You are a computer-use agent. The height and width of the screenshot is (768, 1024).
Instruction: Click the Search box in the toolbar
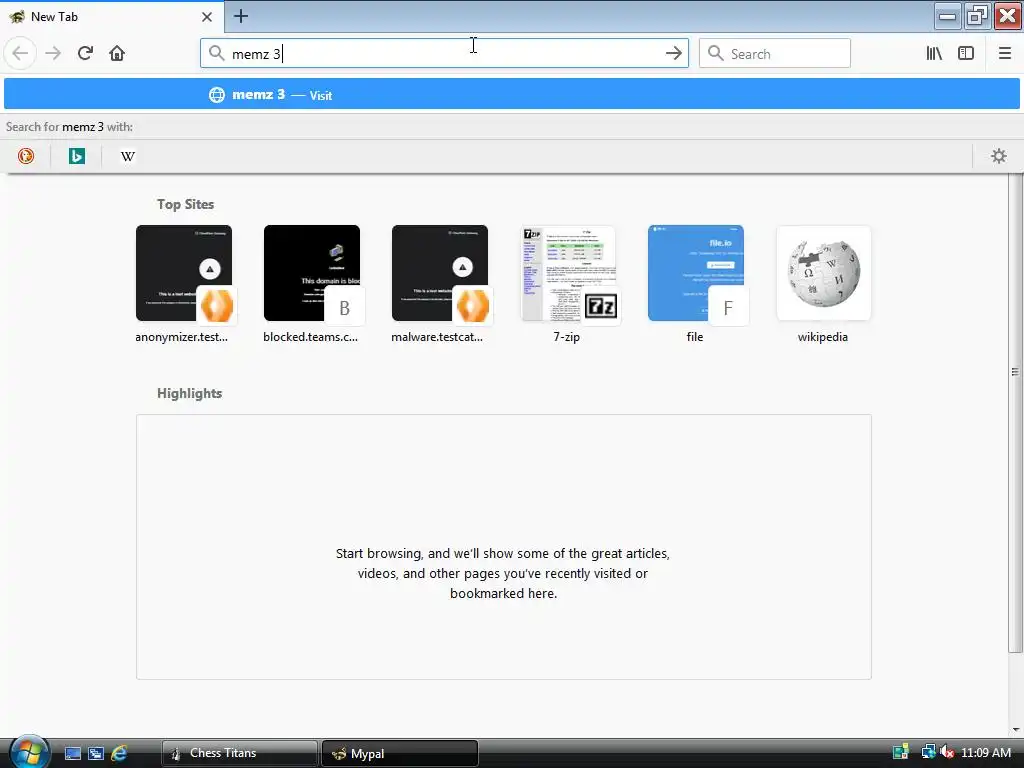[775, 54]
